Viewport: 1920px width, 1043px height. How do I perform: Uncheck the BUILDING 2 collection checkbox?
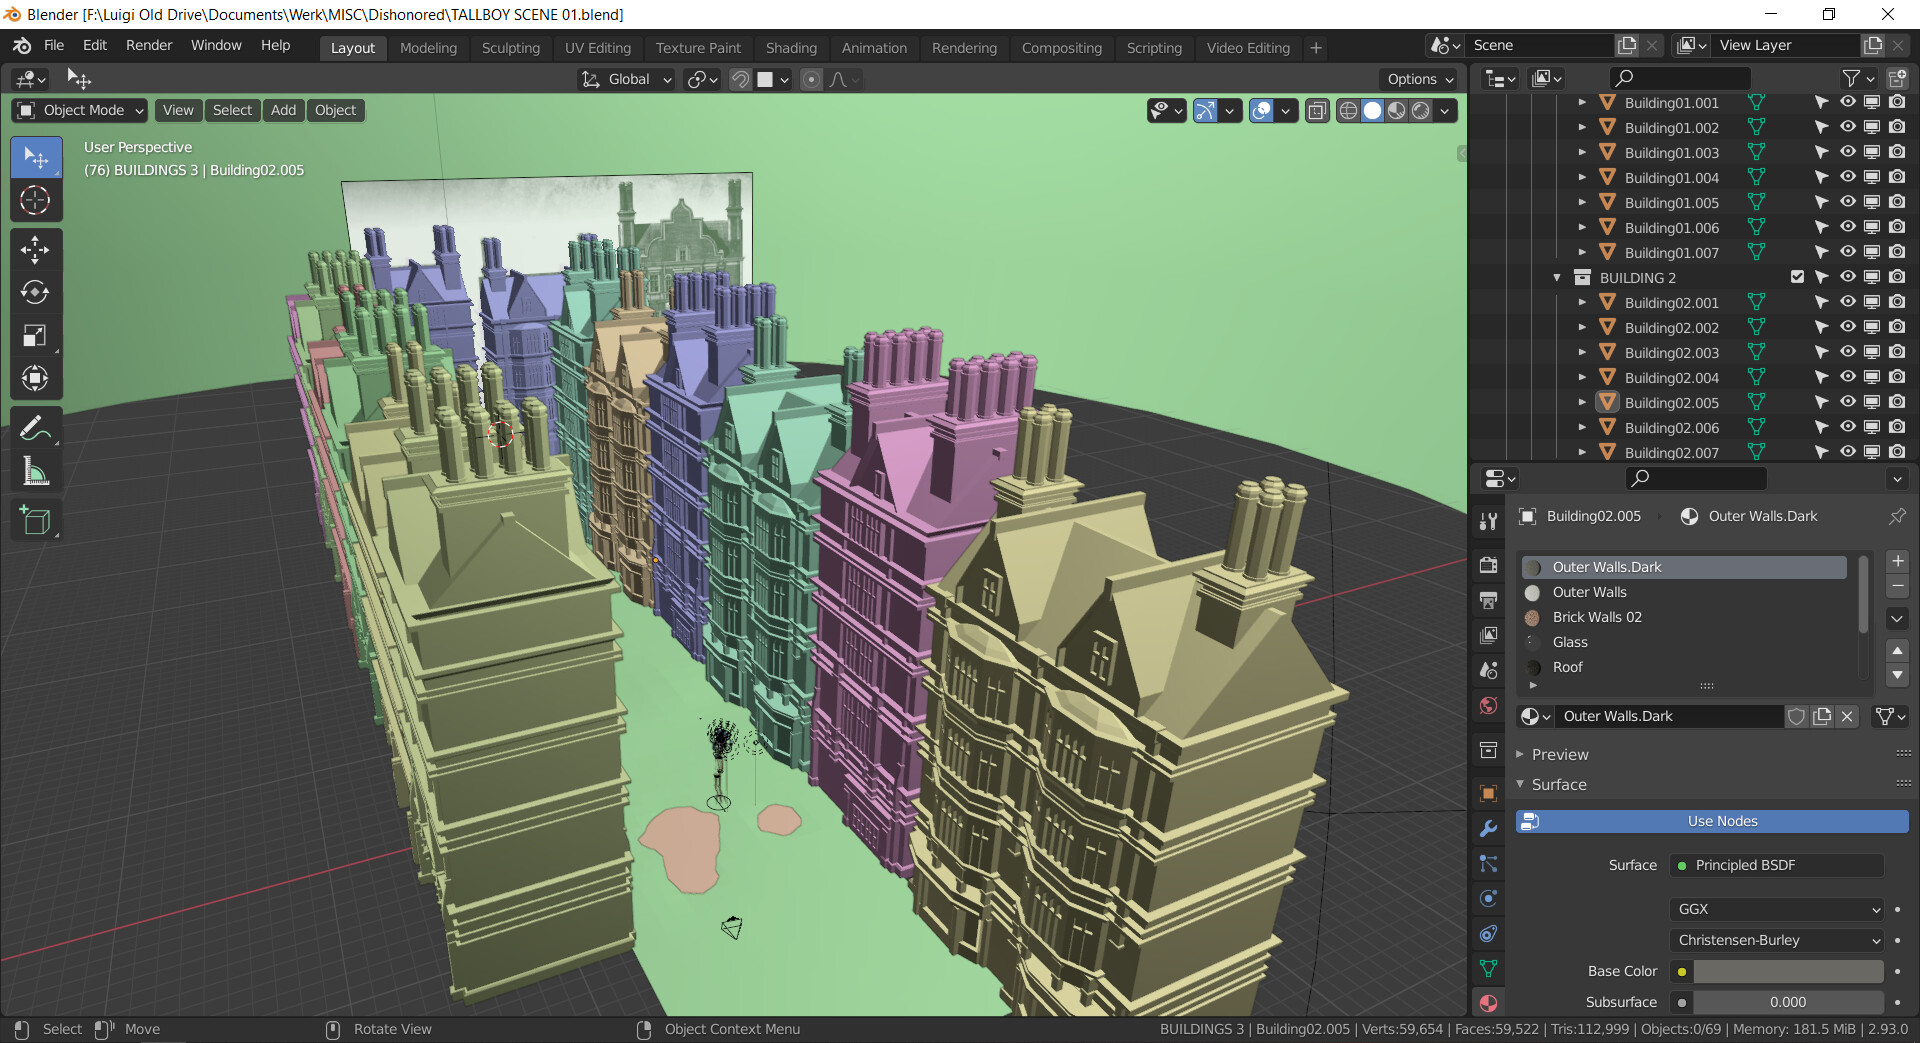pyautogui.click(x=1797, y=277)
